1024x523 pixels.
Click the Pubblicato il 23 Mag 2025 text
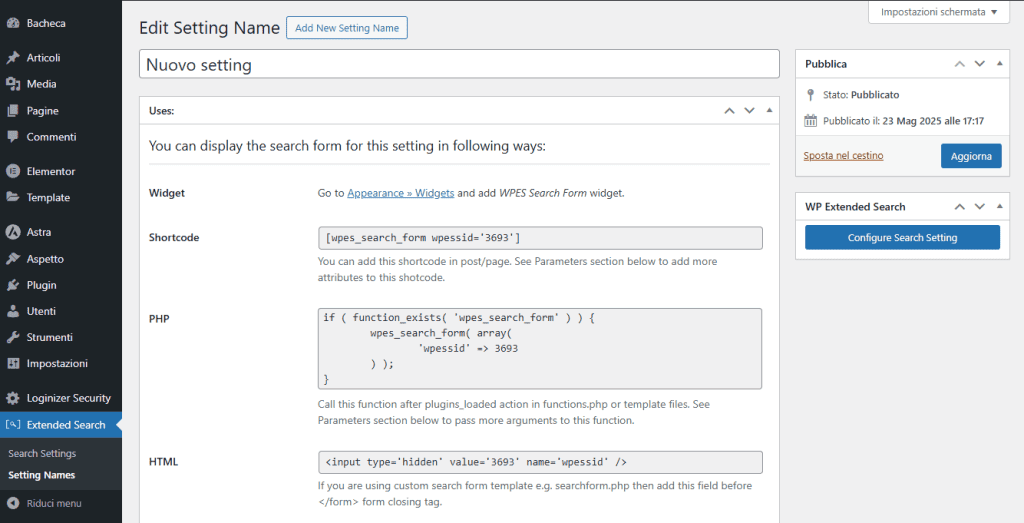pyautogui.click(x=903, y=121)
